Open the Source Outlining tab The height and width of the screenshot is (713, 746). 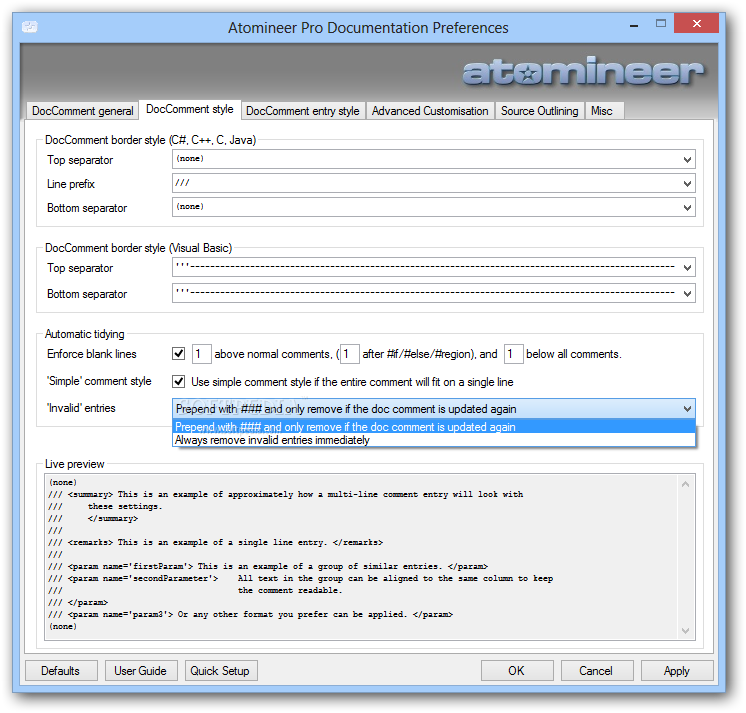(540, 111)
